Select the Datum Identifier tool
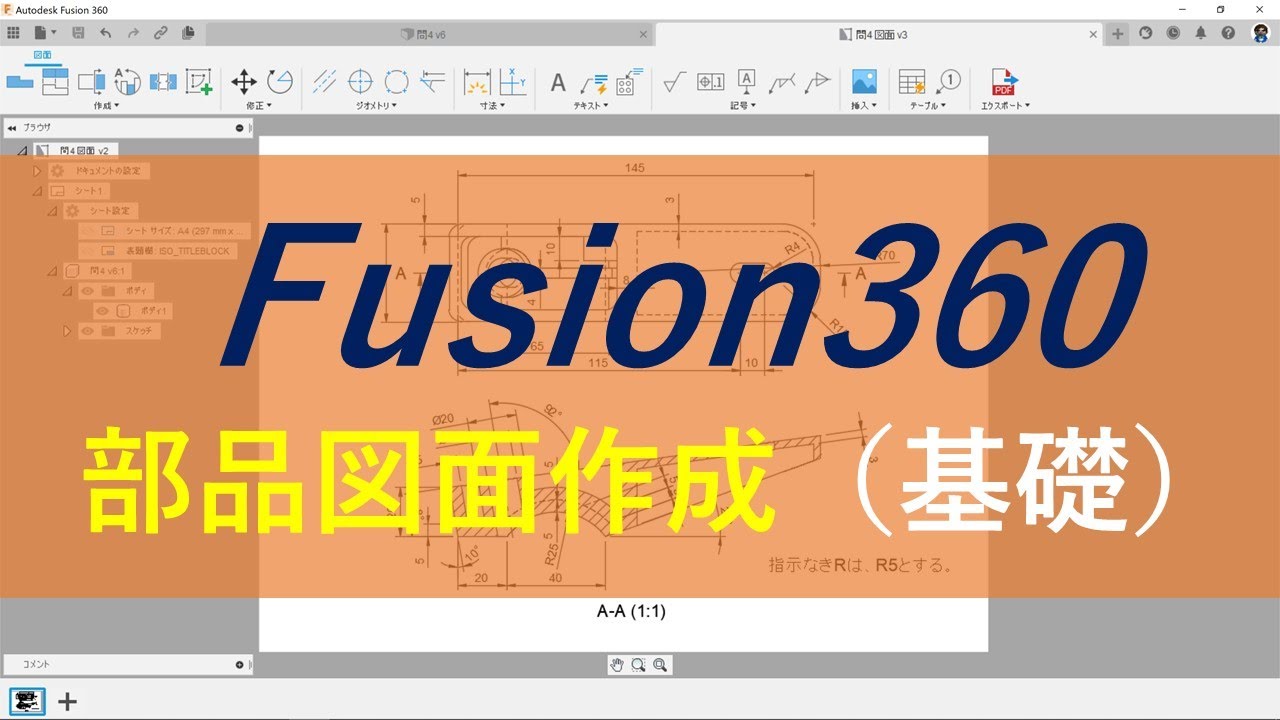The width and height of the screenshot is (1280, 720). (x=746, y=81)
